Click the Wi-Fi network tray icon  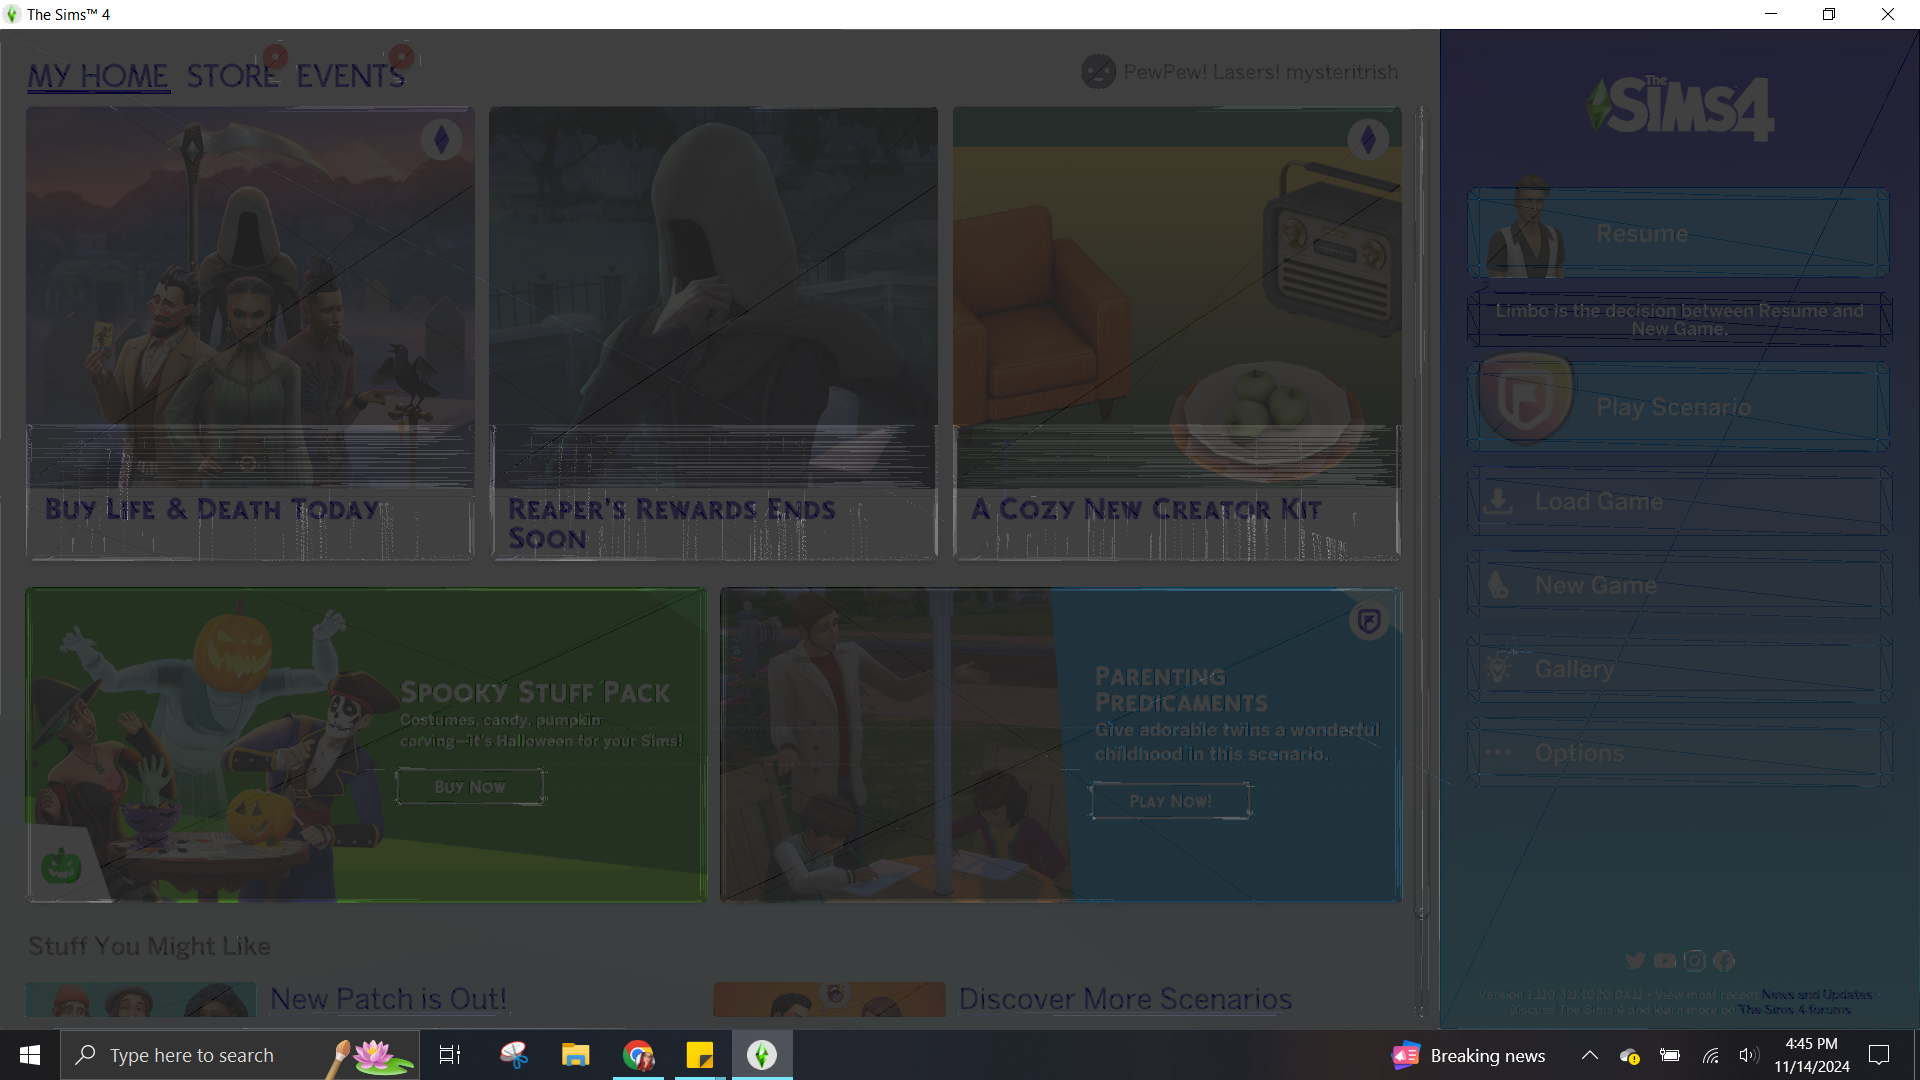1711,1055
